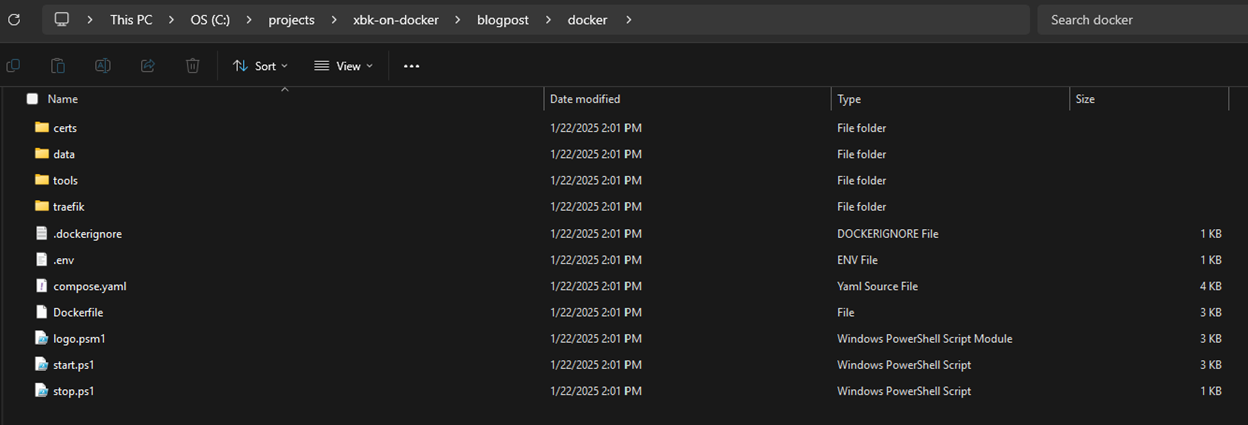Screen dimensions: 1248x425
Task: Toggle the select all checkbox beside Name
Action: coord(32,99)
